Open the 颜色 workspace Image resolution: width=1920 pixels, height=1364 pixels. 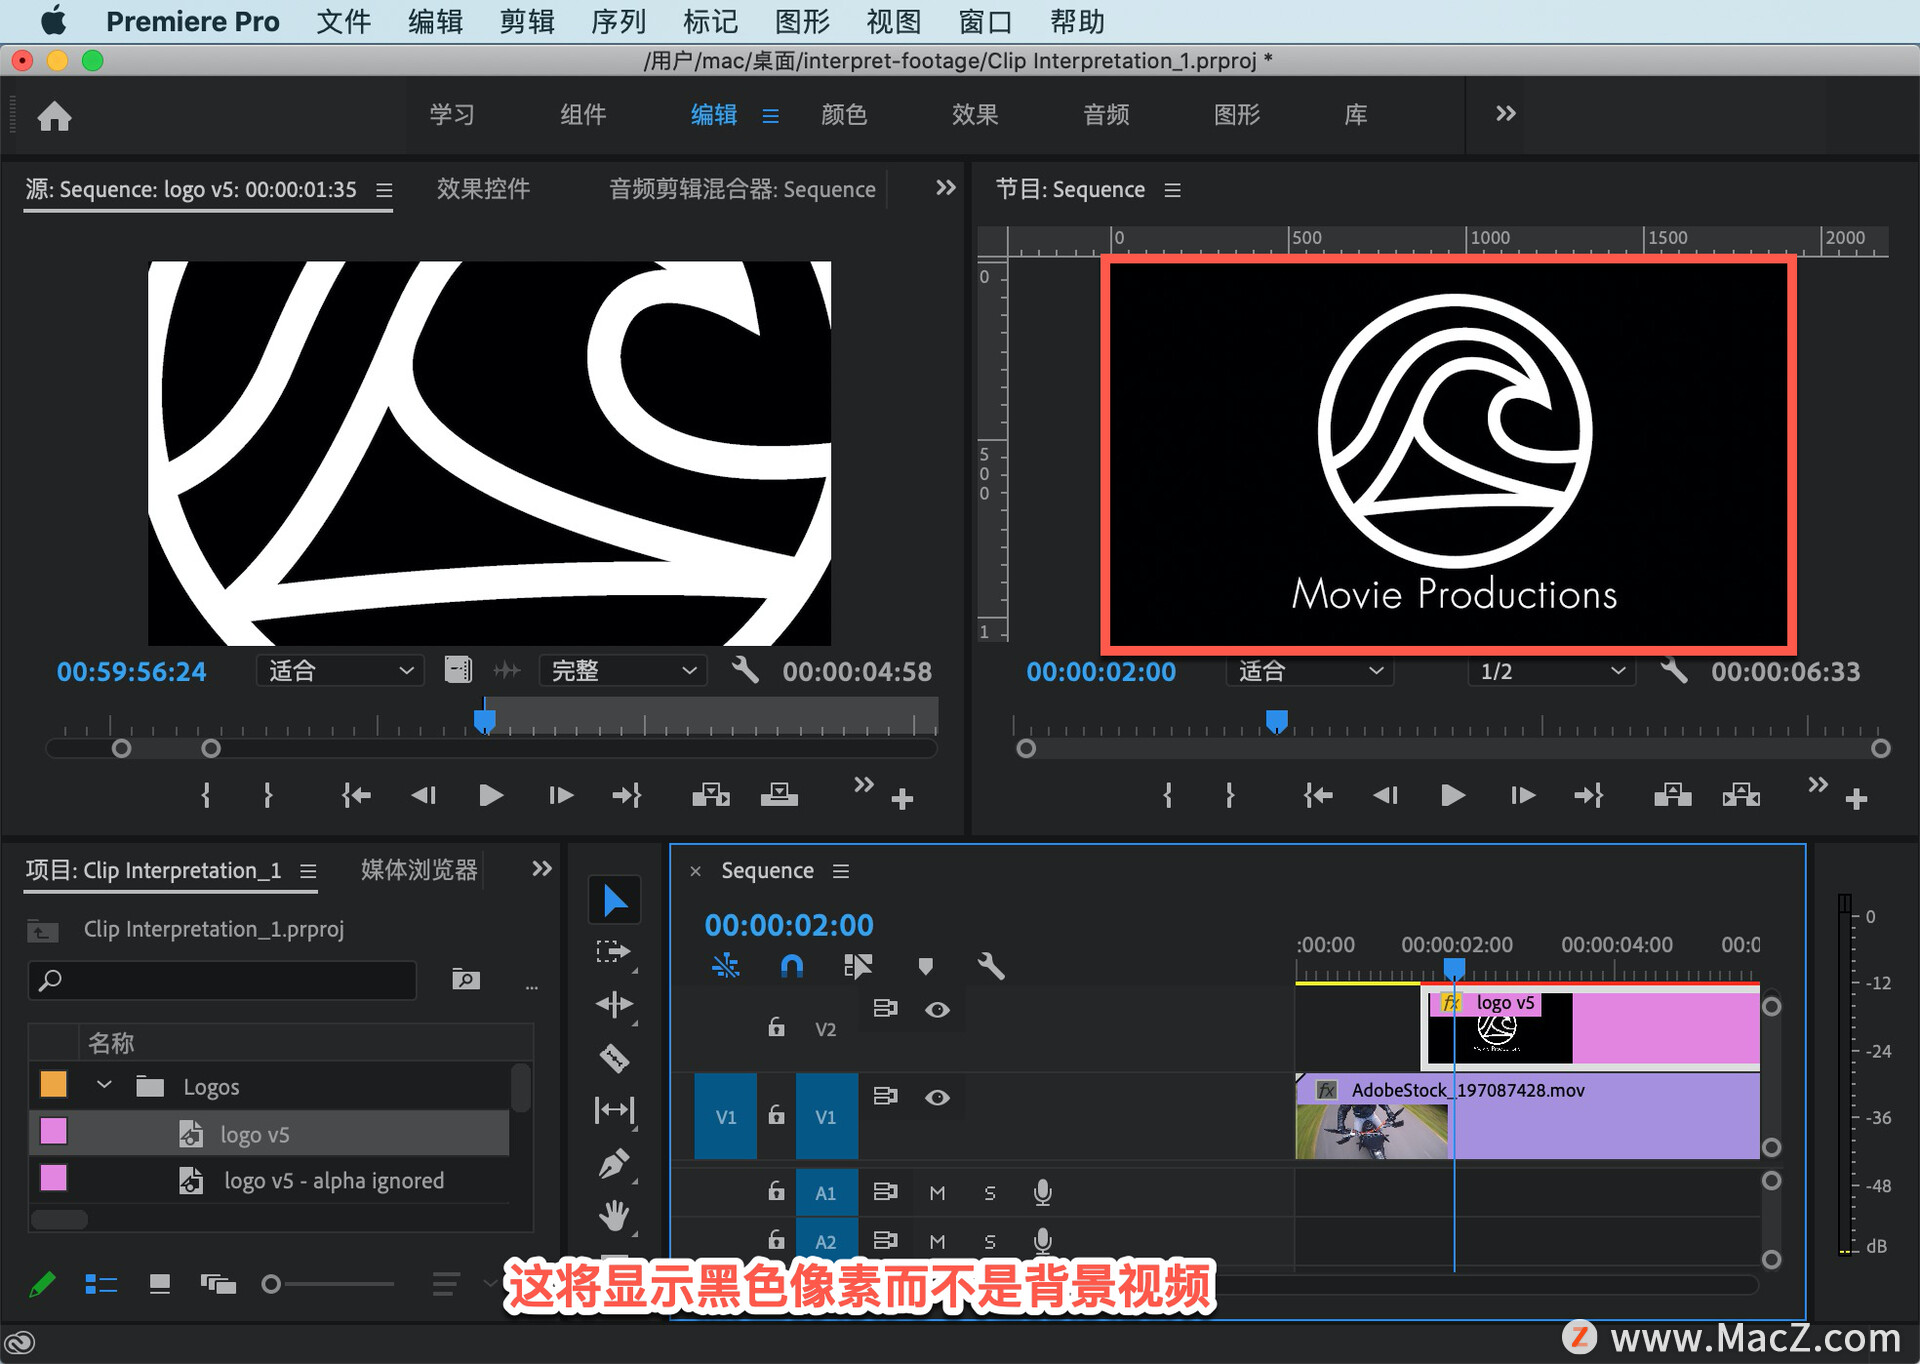[x=843, y=115]
